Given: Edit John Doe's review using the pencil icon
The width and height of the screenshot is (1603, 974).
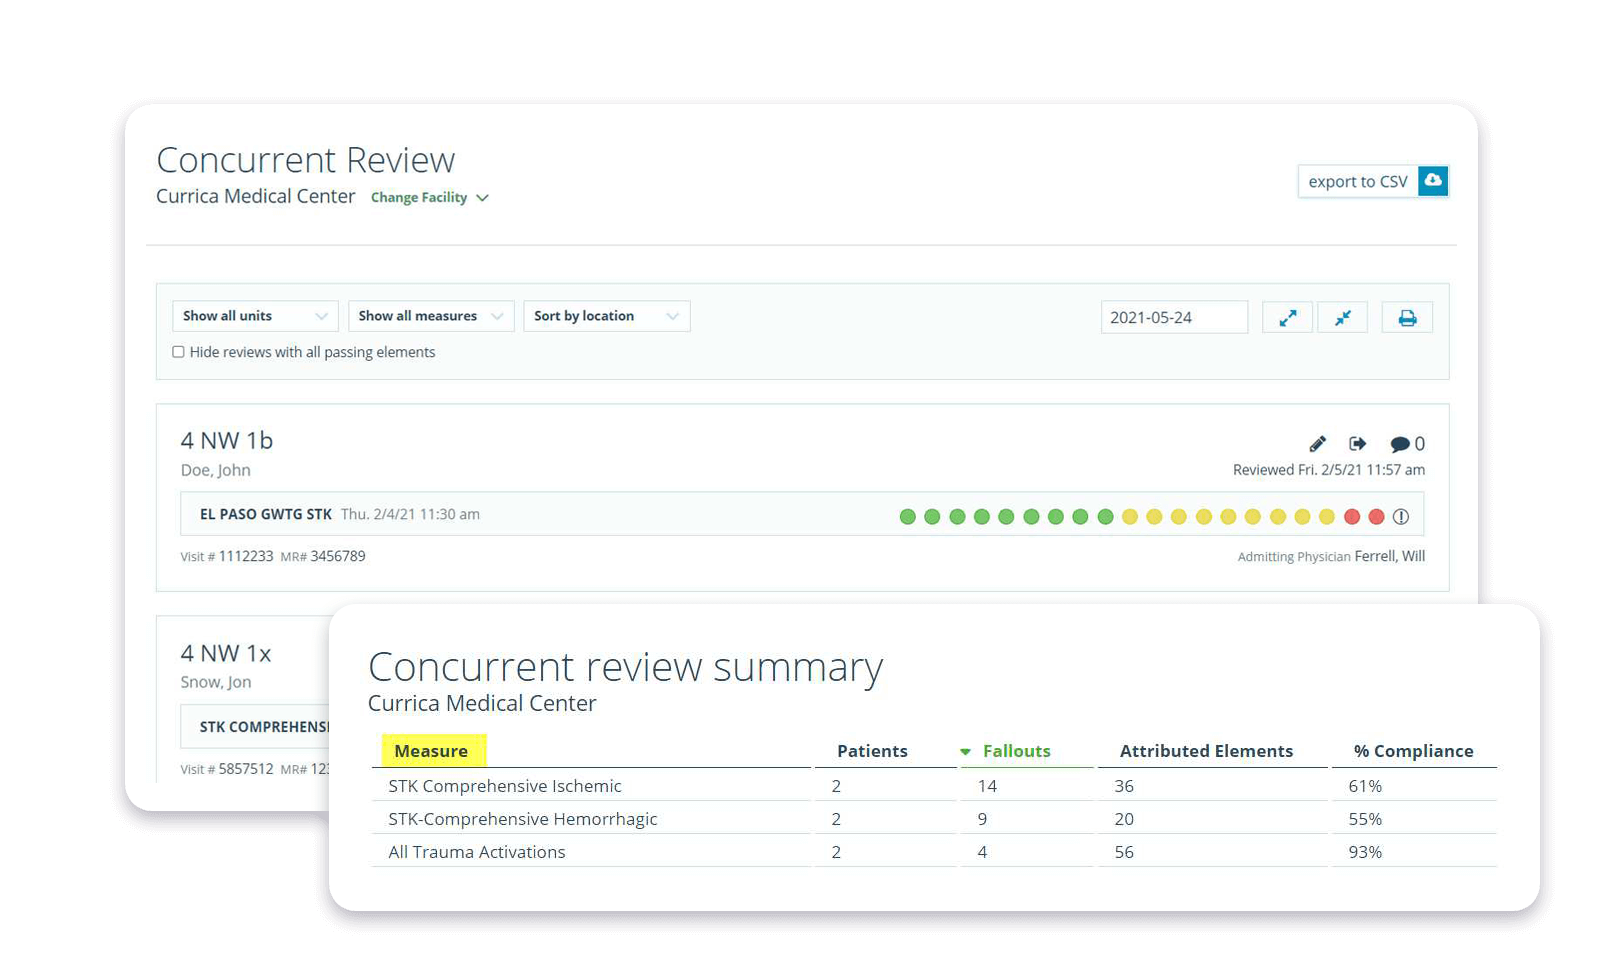Looking at the screenshot, I should coord(1317,443).
